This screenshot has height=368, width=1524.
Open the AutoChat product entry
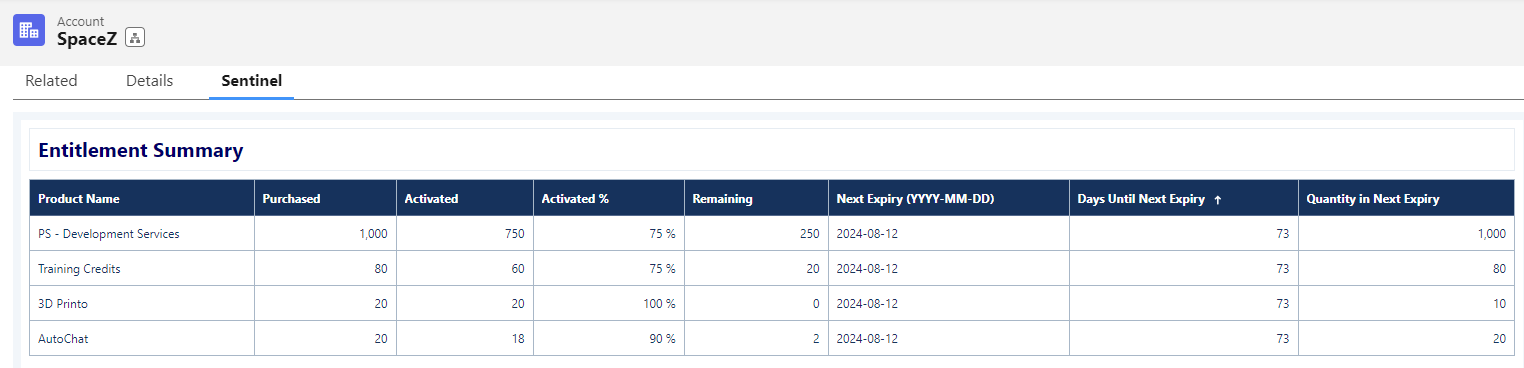[63, 339]
